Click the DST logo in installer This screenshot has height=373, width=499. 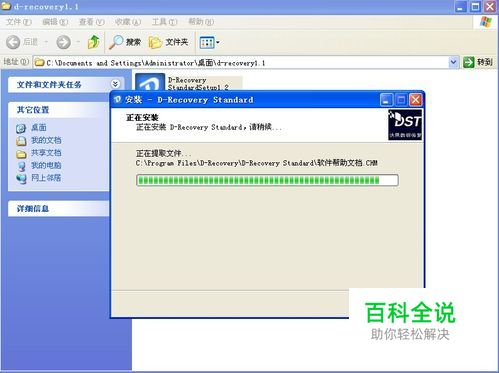405,125
